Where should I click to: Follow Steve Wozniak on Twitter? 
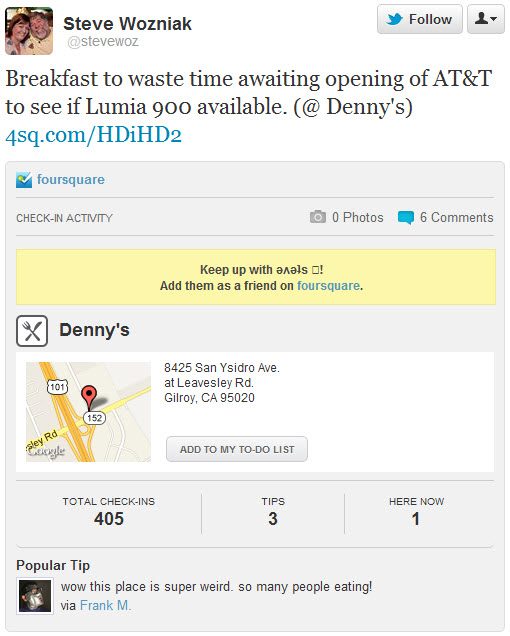click(420, 19)
